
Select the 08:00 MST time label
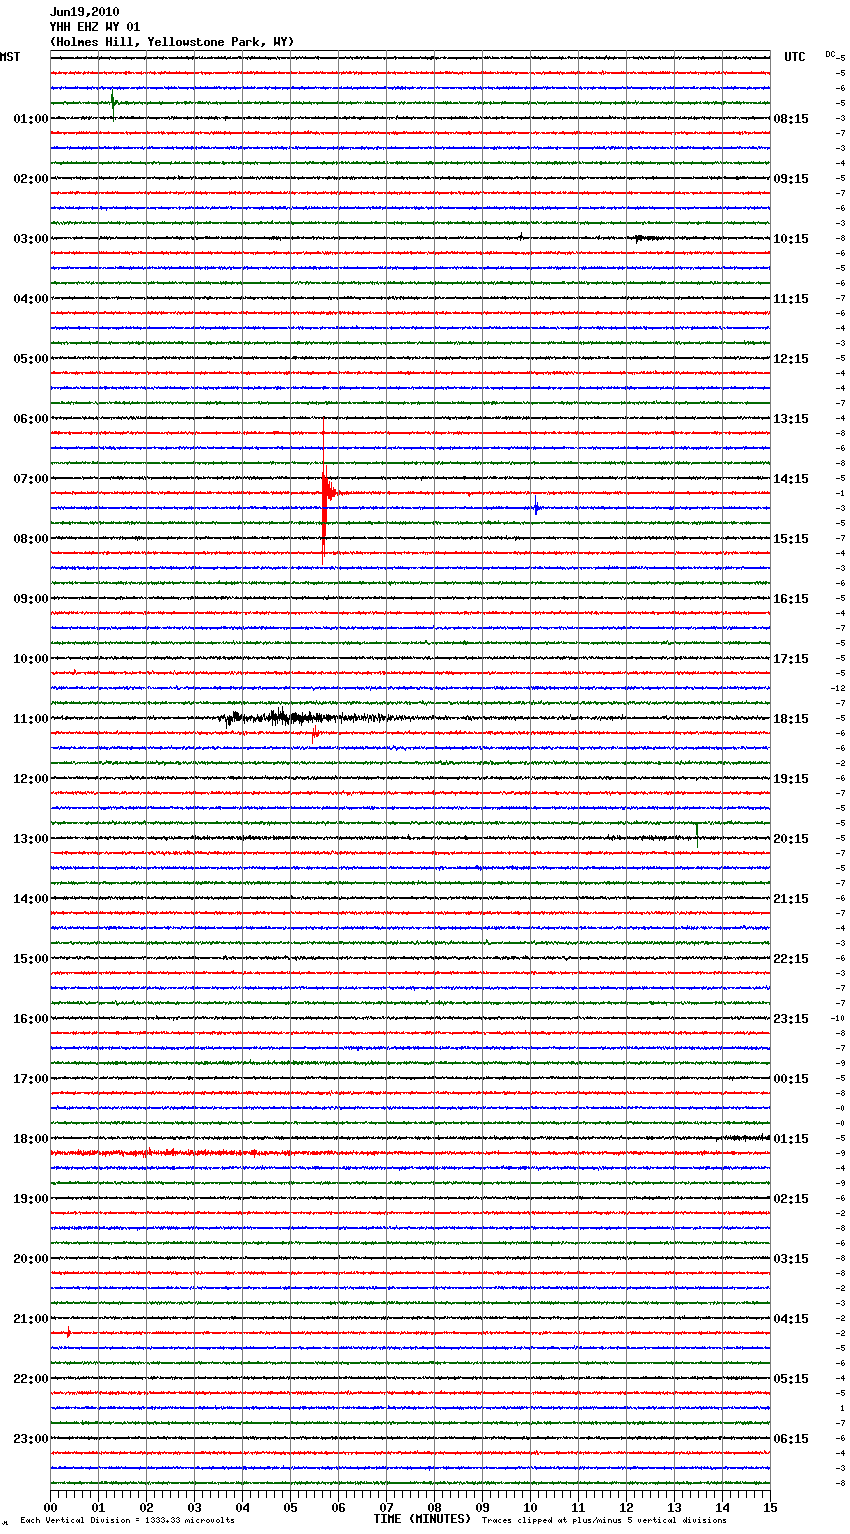[x=30, y=539]
